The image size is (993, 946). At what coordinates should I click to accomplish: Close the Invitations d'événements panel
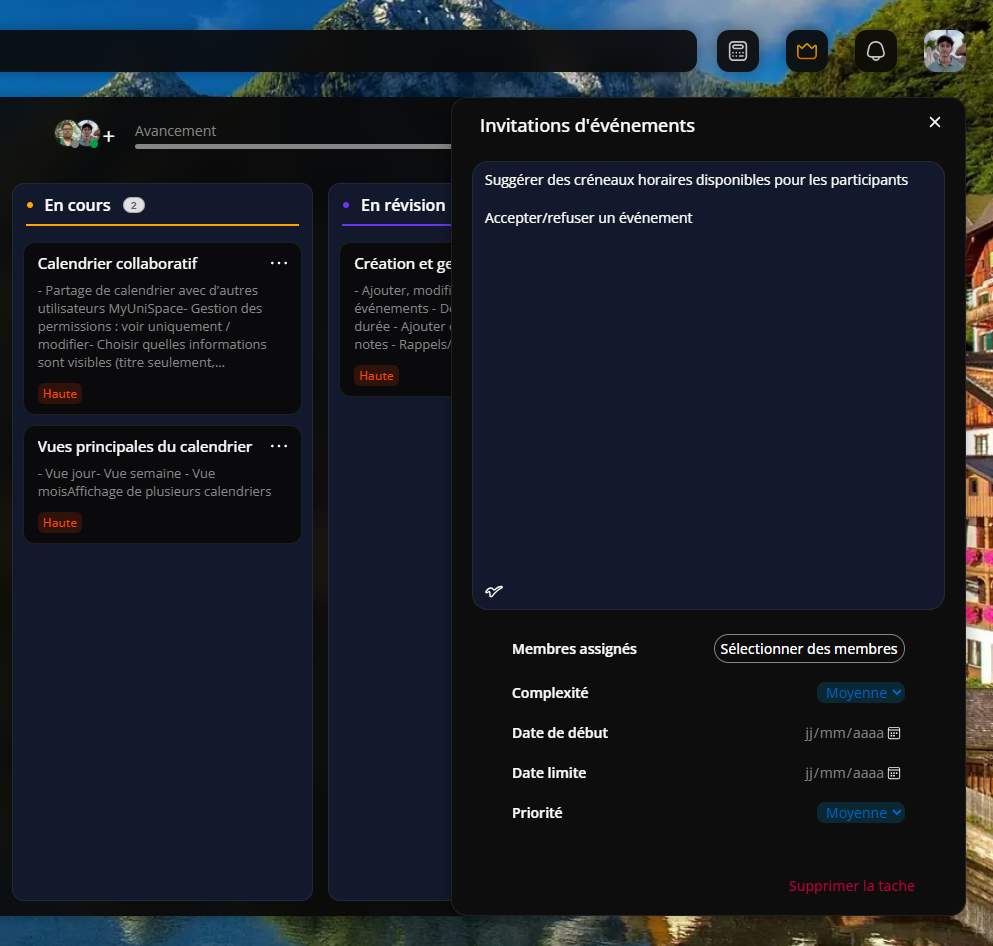[935, 122]
